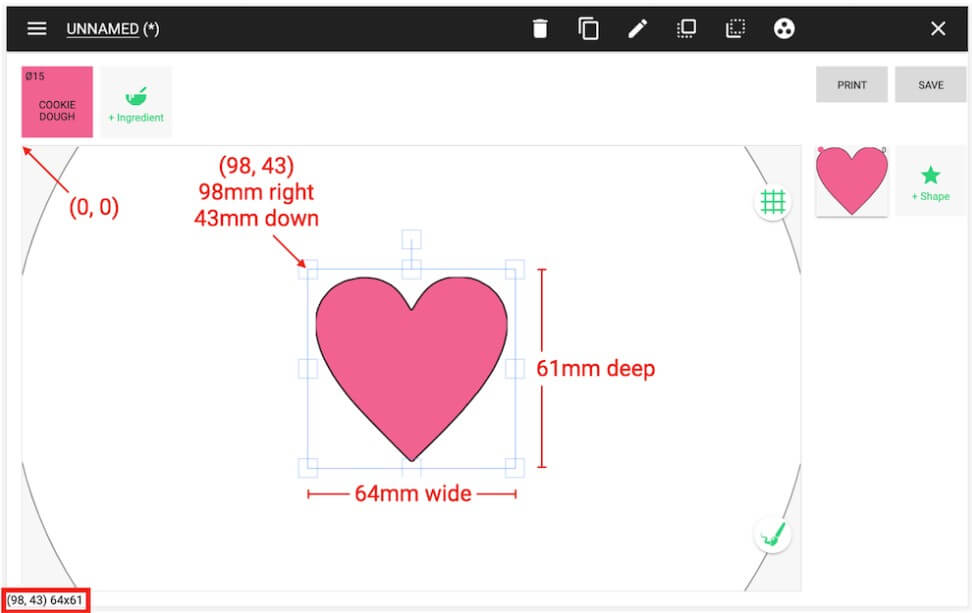Click the green brush button on canvas
Image resolution: width=972 pixels, height=613 pixels.
(x=772, y=534)
